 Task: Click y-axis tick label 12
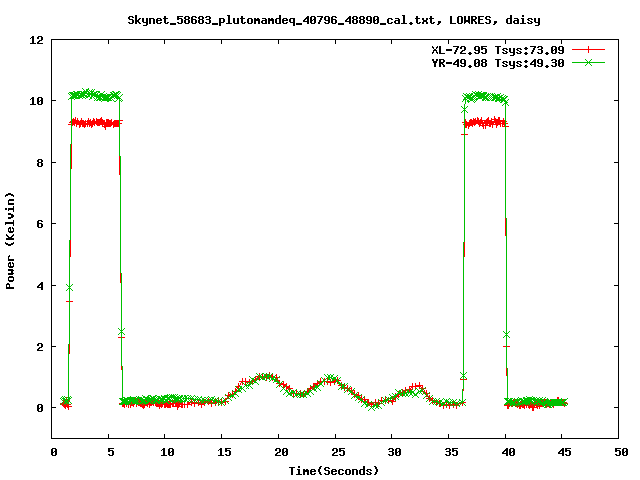(36, 40)
